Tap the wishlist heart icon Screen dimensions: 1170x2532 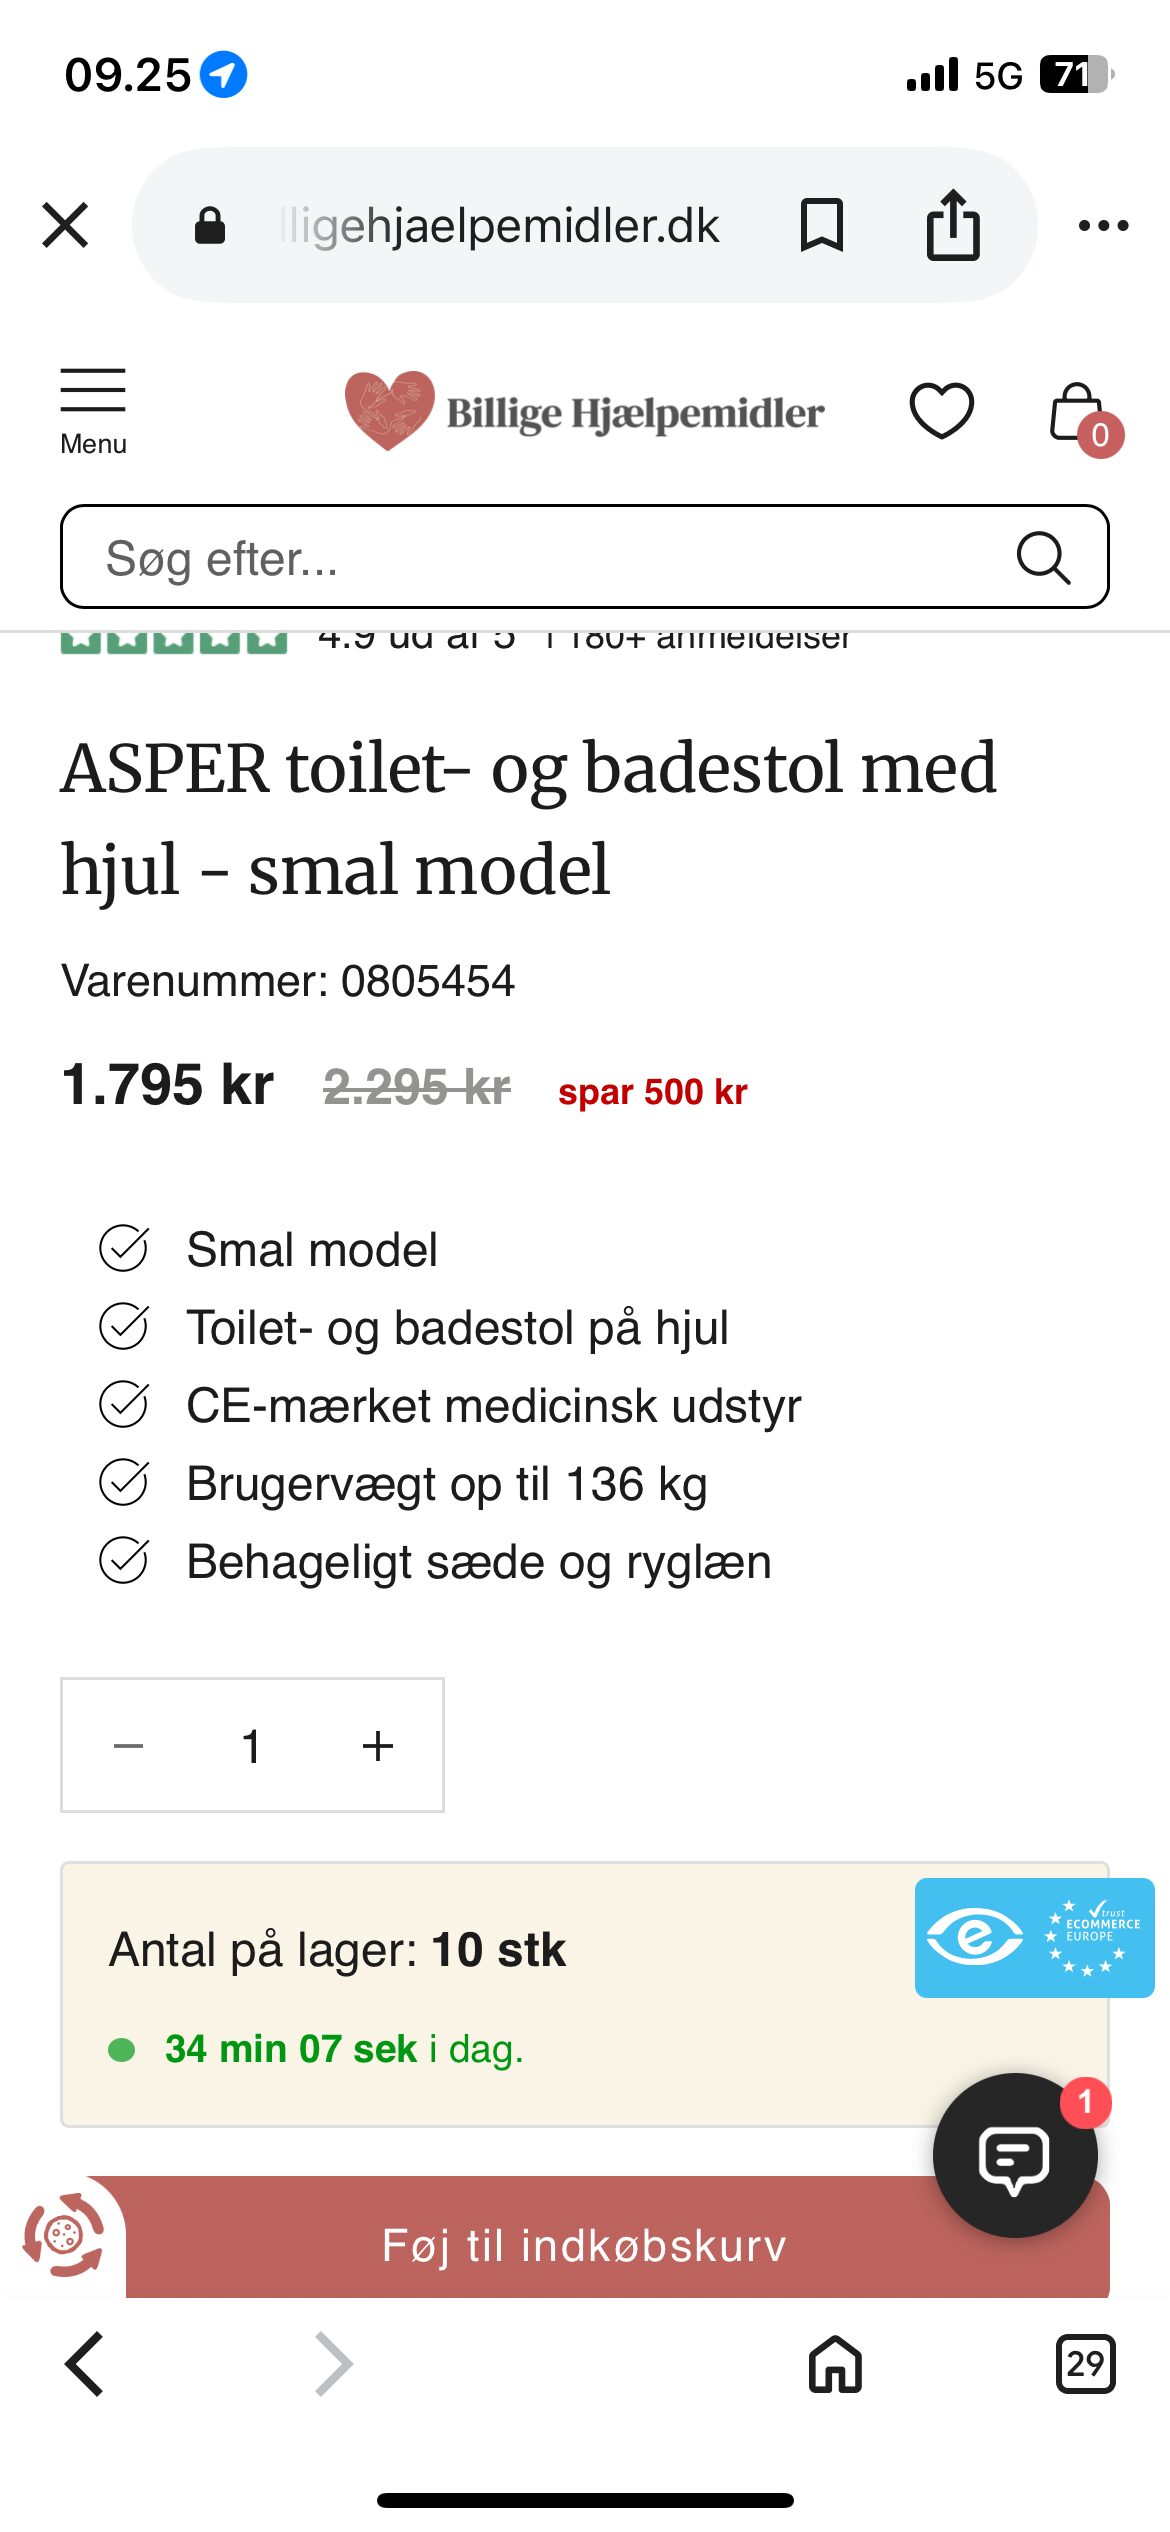pyautogui.click(x=941, y=411)
